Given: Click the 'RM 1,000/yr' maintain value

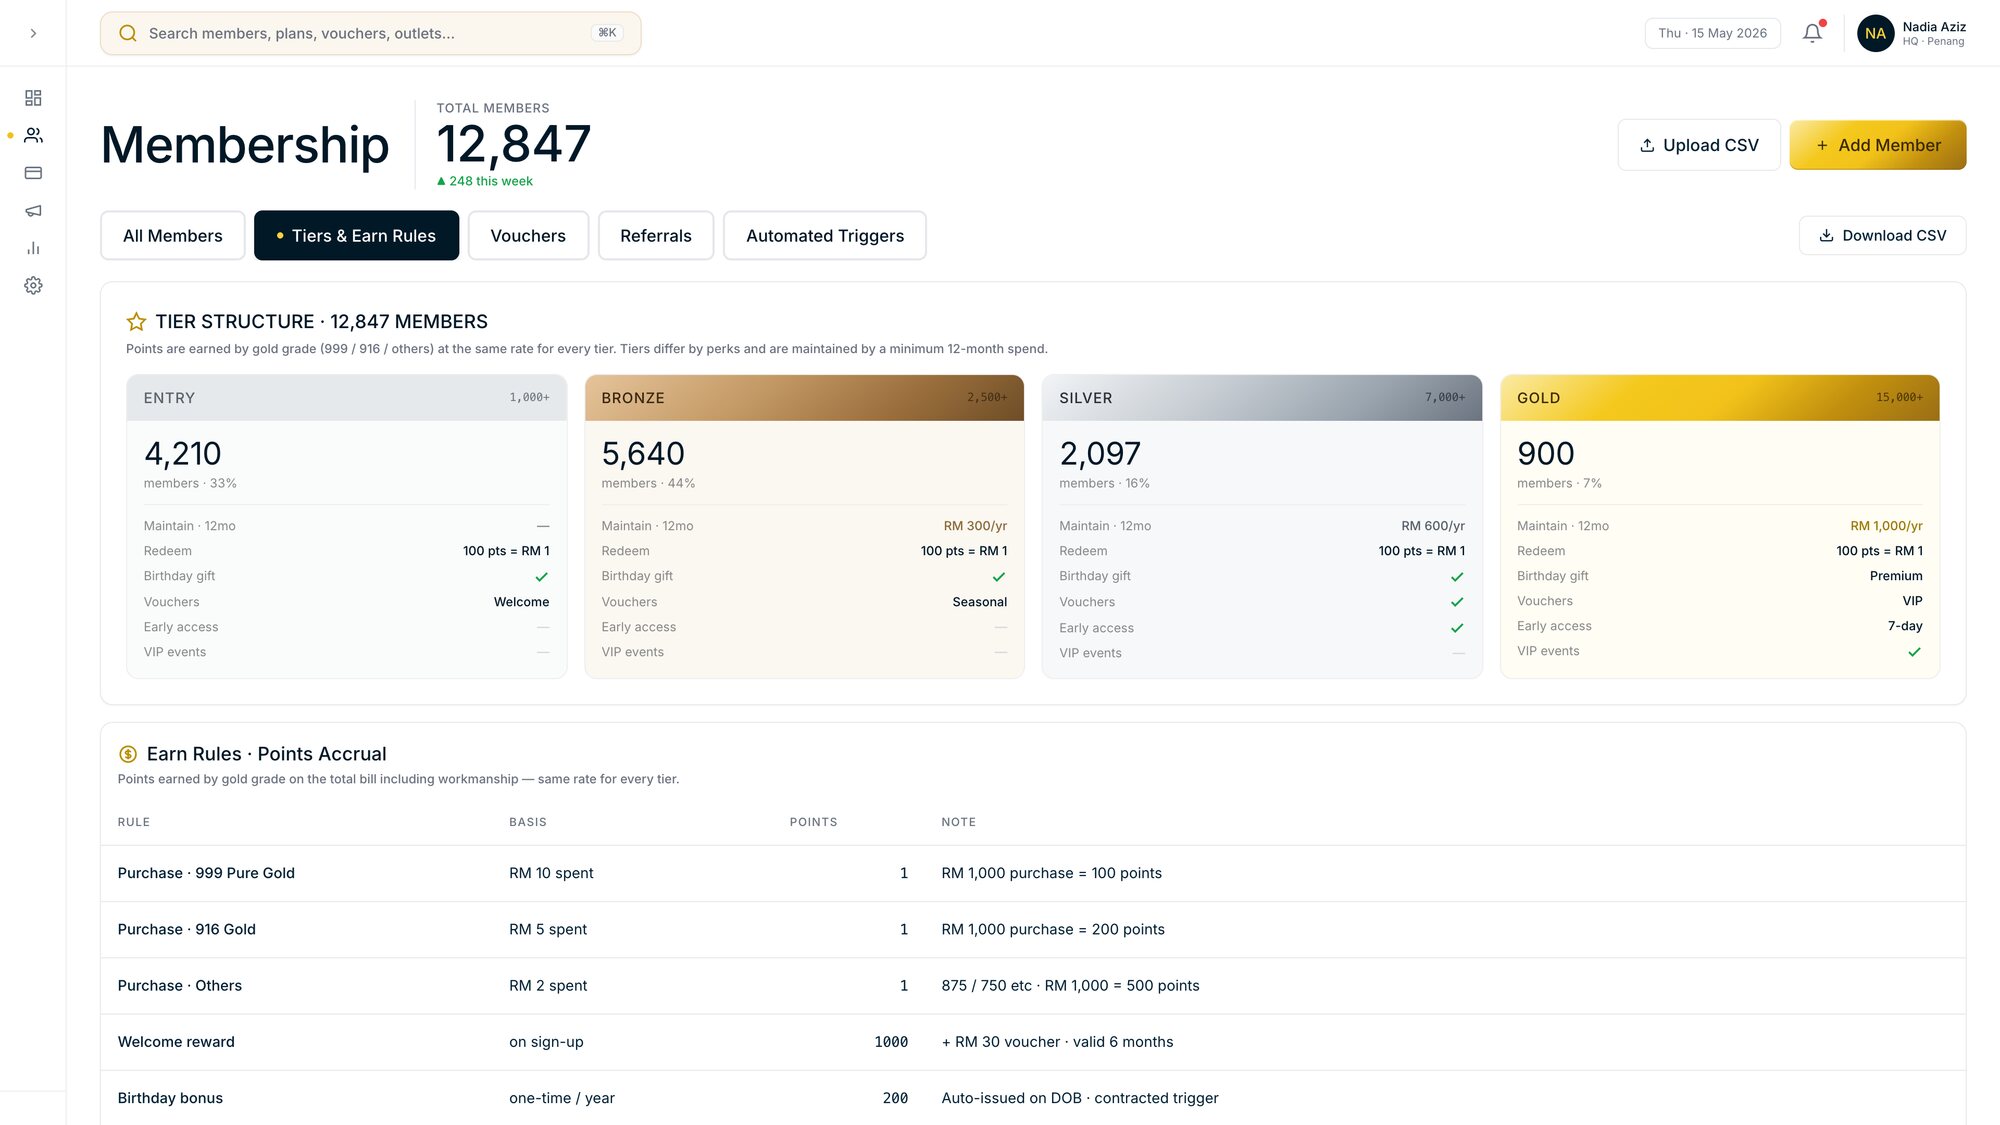Looking at the screenshot, I should 1886,526.
